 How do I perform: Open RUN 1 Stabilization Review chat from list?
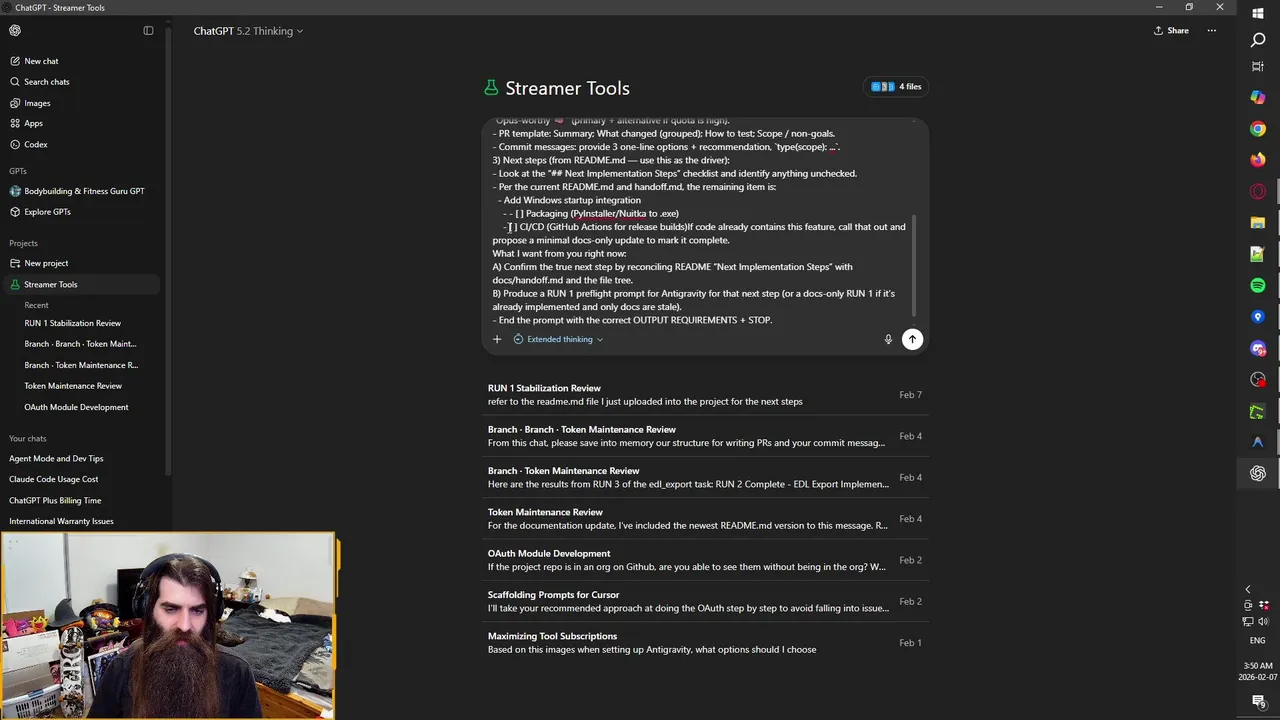705,395
